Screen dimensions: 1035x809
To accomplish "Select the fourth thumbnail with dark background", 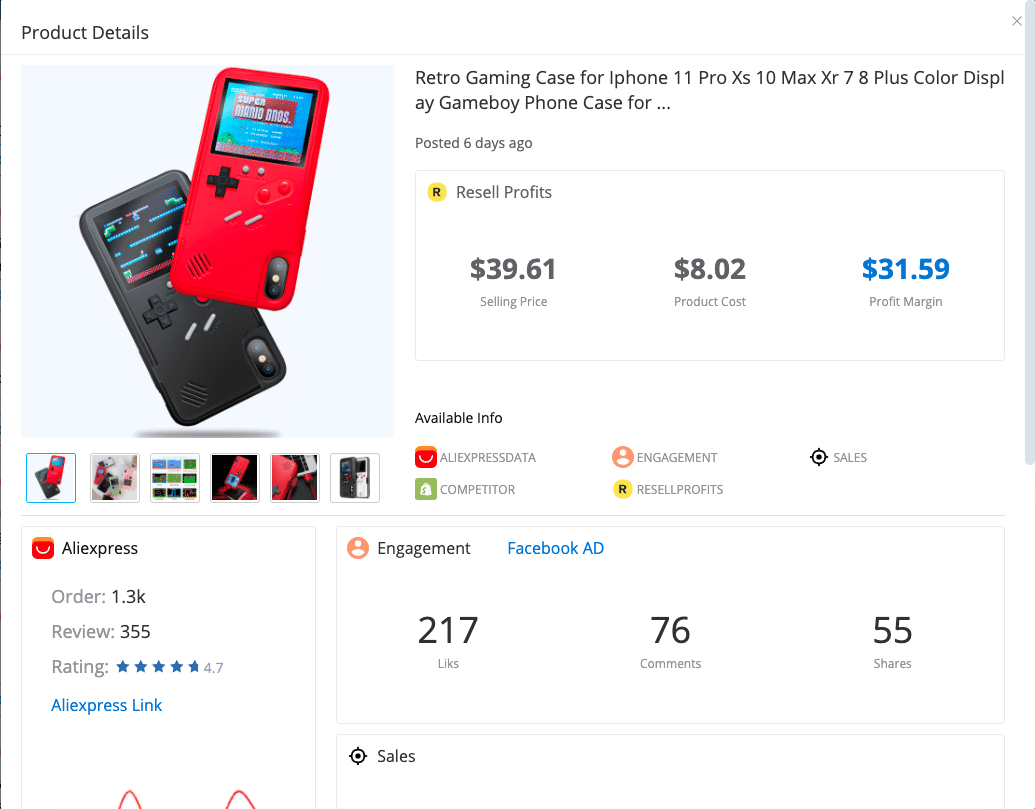I will pos(235,478).
